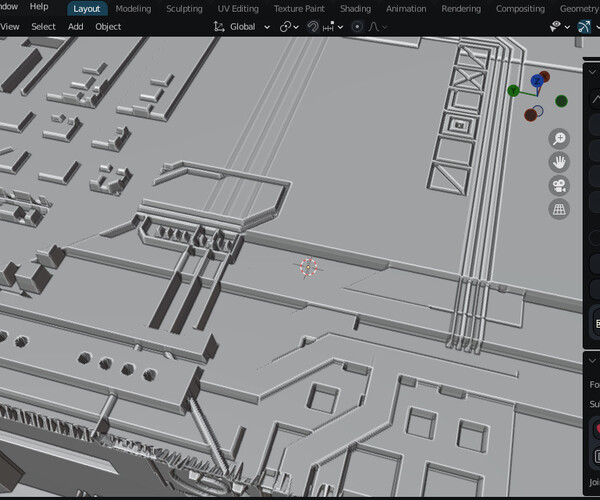Toggle proportional editing circle icon
600x500 pixels.
tap(357, 27)
